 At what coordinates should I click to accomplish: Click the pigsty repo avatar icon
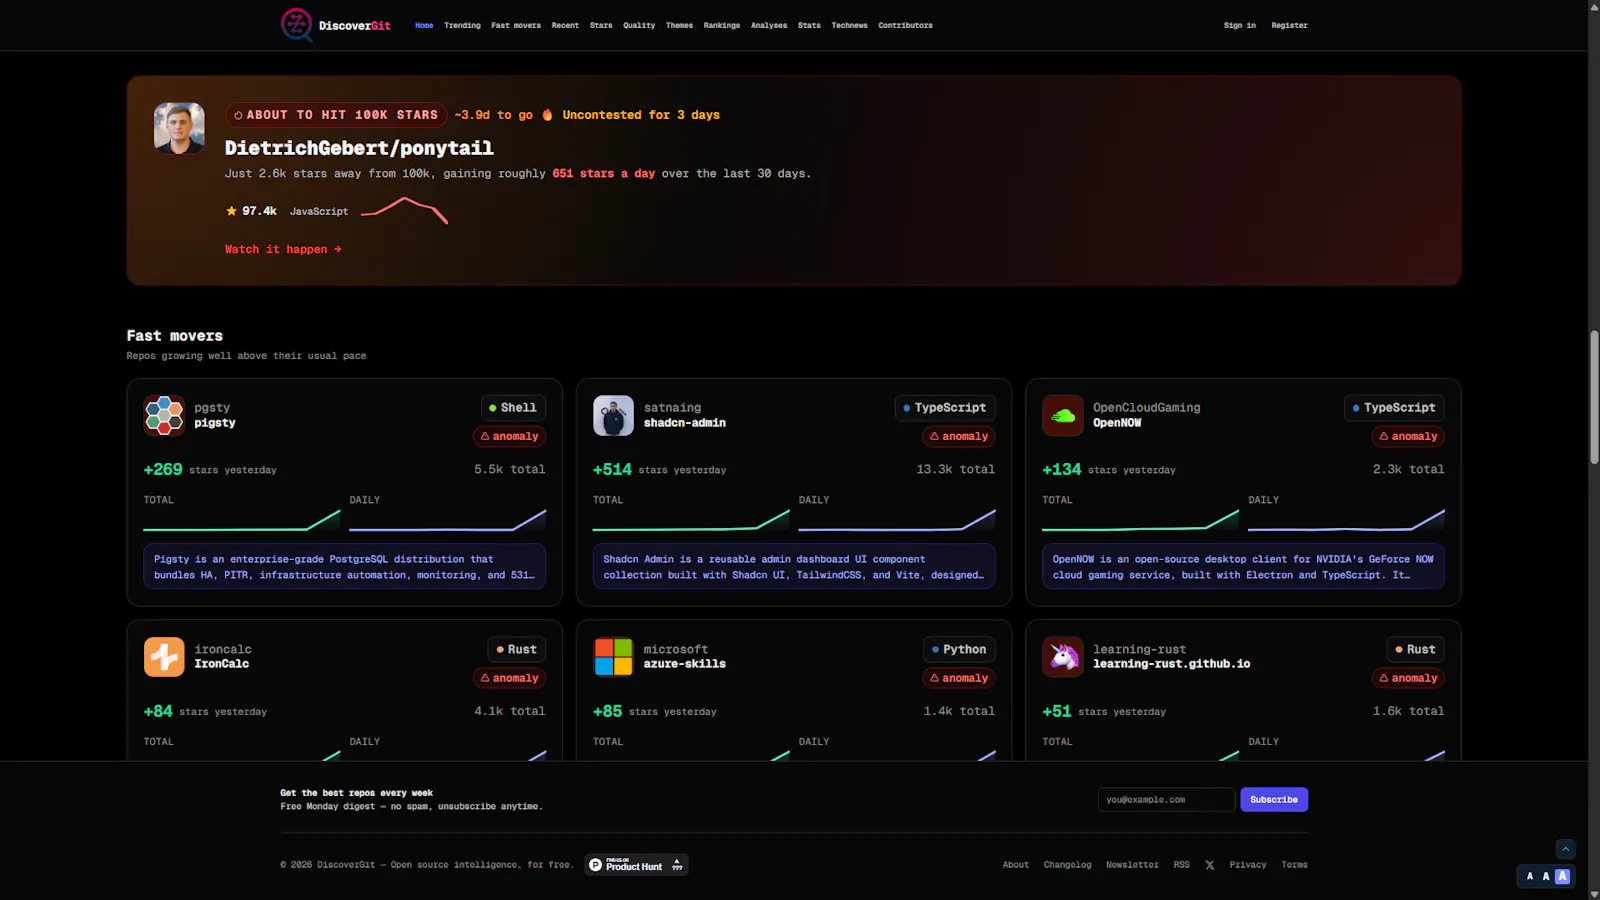pos(164,416)
